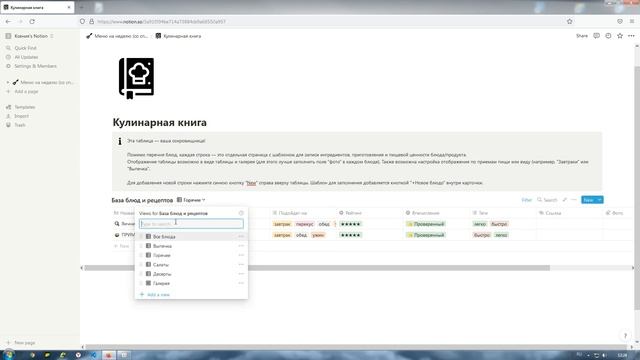Select the Все блюда view
Screen dimensions: 640x360
191,237
